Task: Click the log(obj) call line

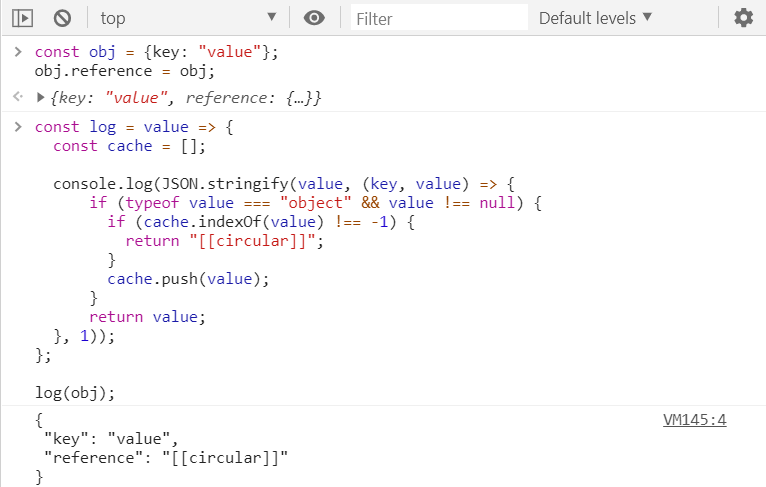Action: [x=75, y=392]
